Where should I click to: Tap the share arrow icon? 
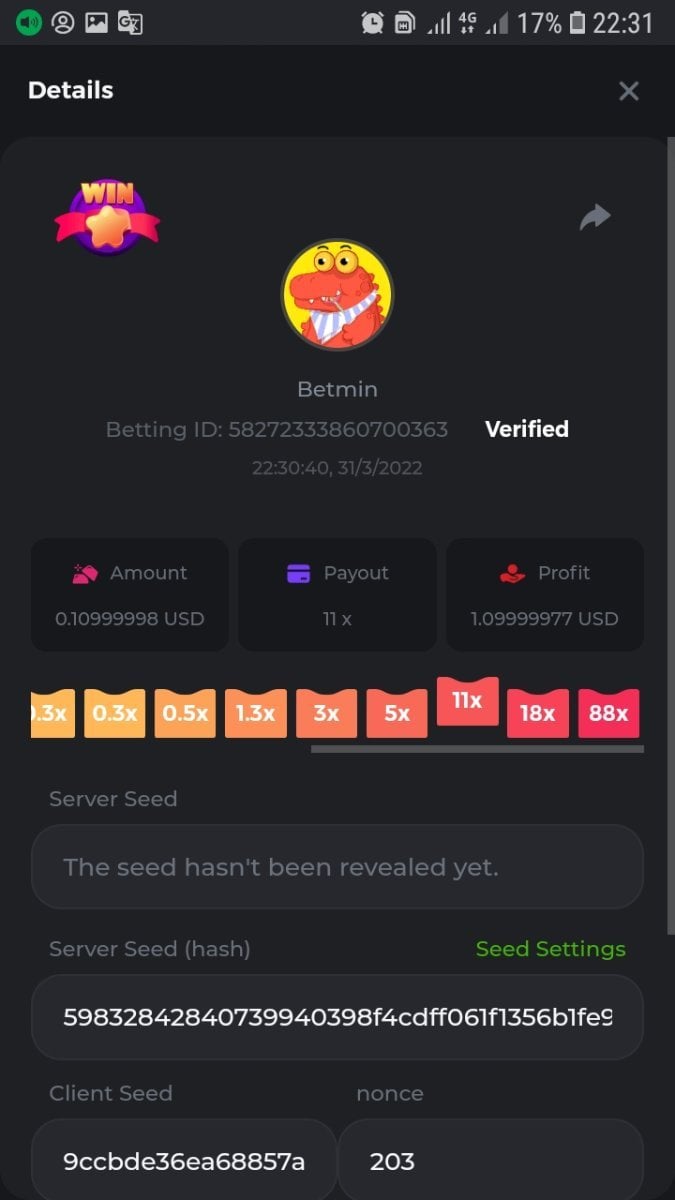595,217
